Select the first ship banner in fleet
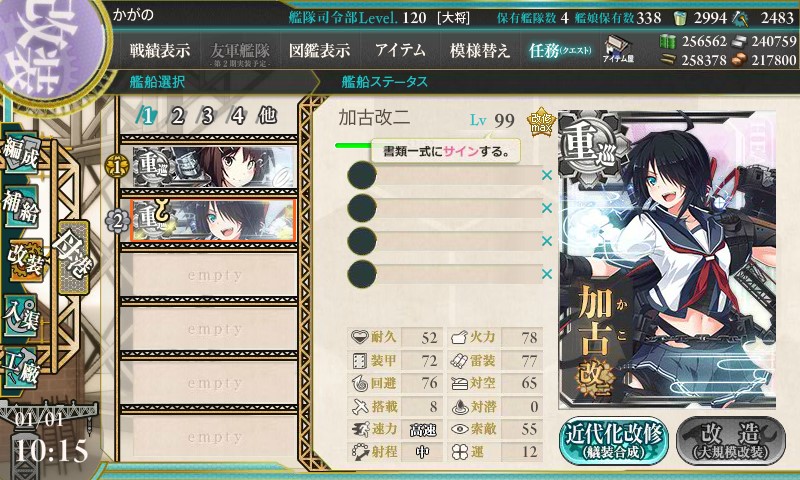This screenshot has width=800, height=480. (214, 166)
